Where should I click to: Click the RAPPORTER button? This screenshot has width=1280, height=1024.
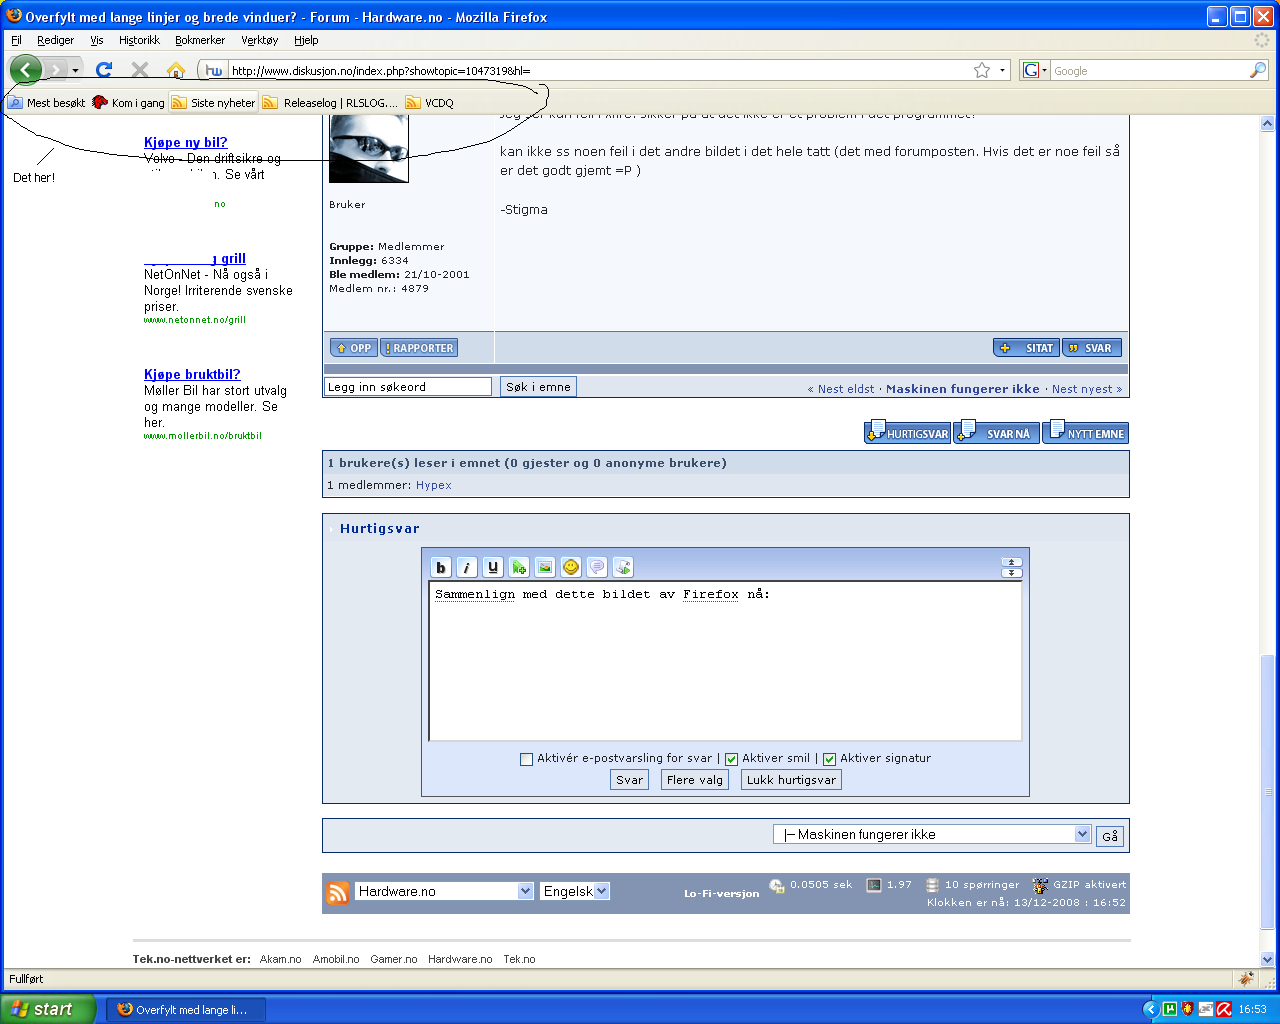tap(419, 348)
